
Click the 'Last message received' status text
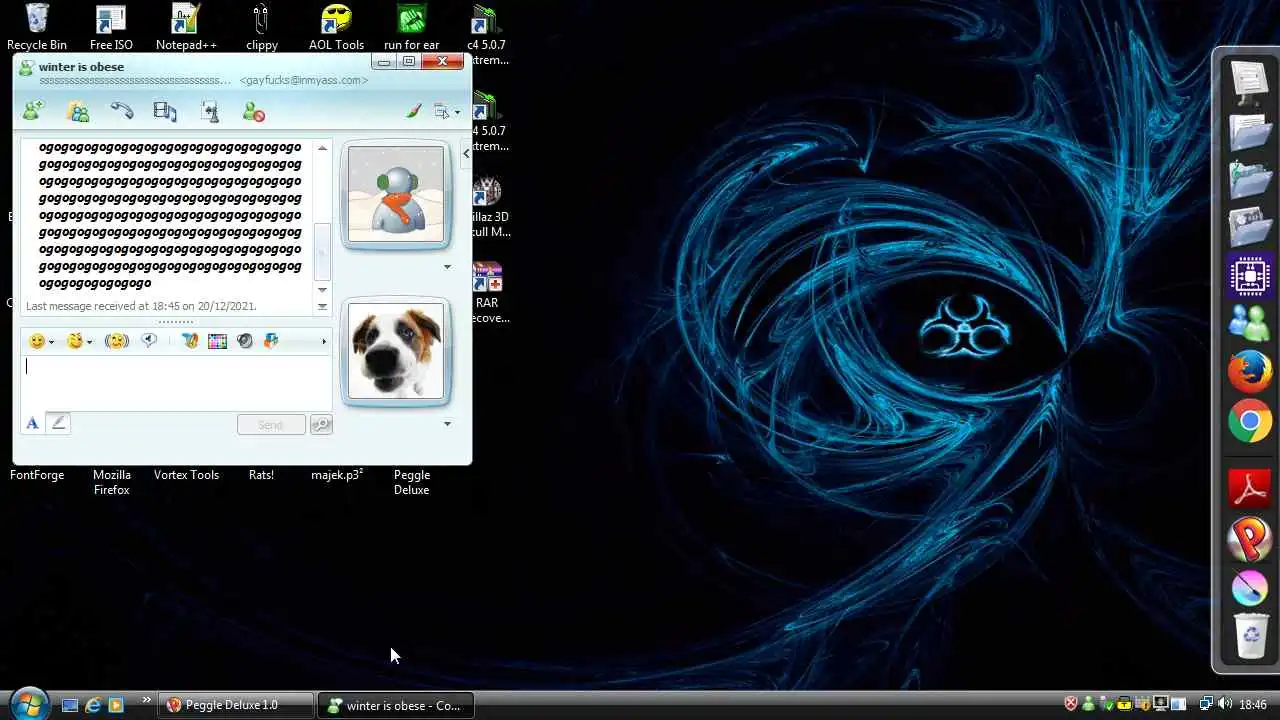tap(141, 306)
